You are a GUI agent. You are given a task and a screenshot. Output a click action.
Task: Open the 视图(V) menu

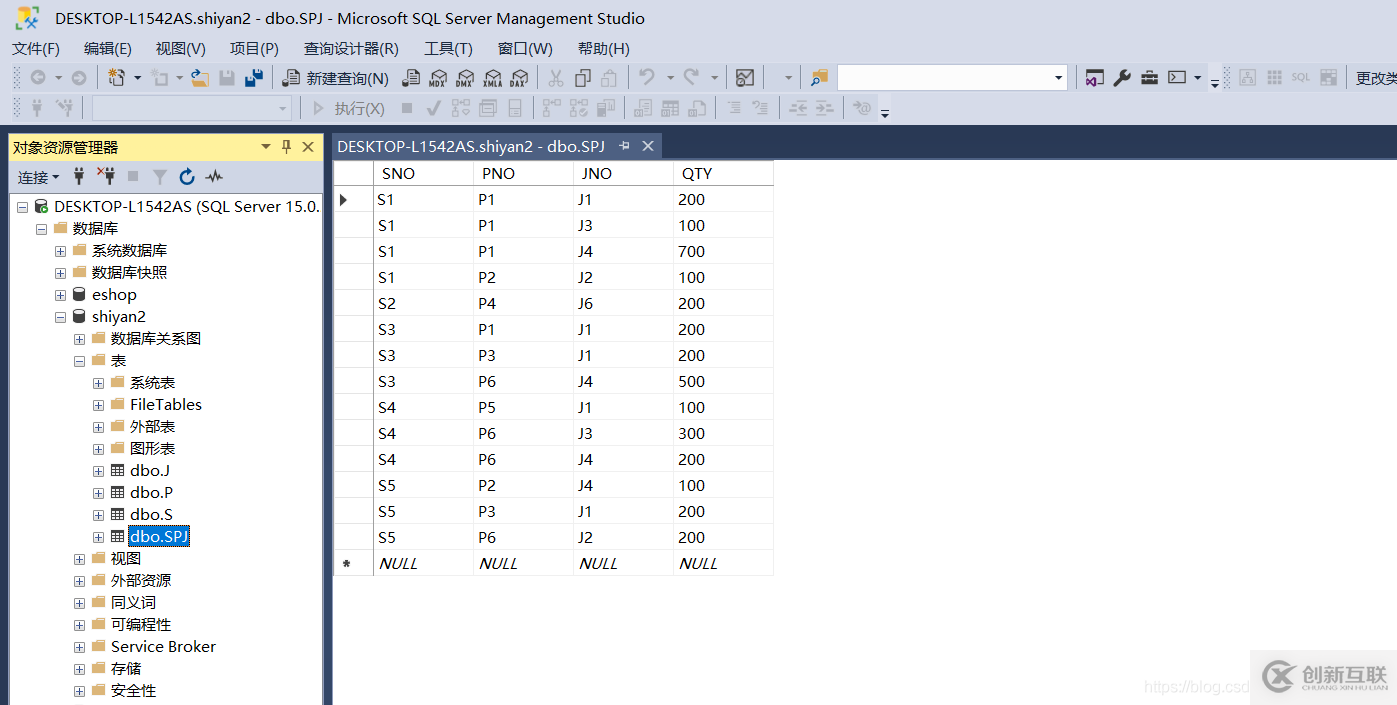click(181, 48)
